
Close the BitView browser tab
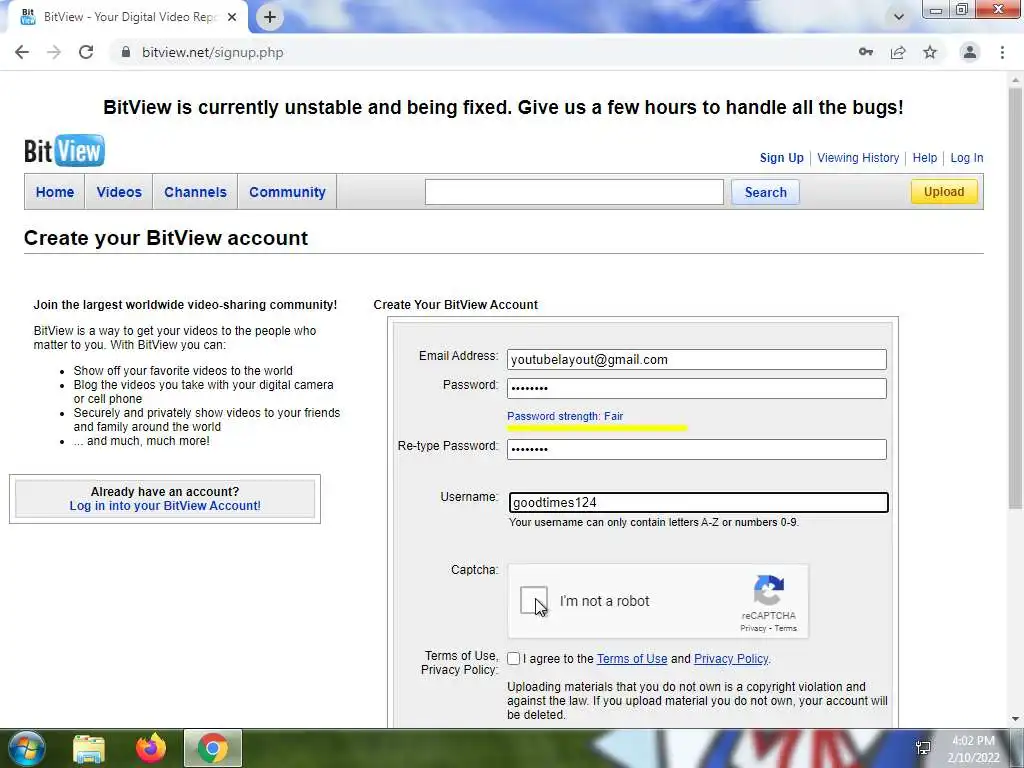point(232,17)
